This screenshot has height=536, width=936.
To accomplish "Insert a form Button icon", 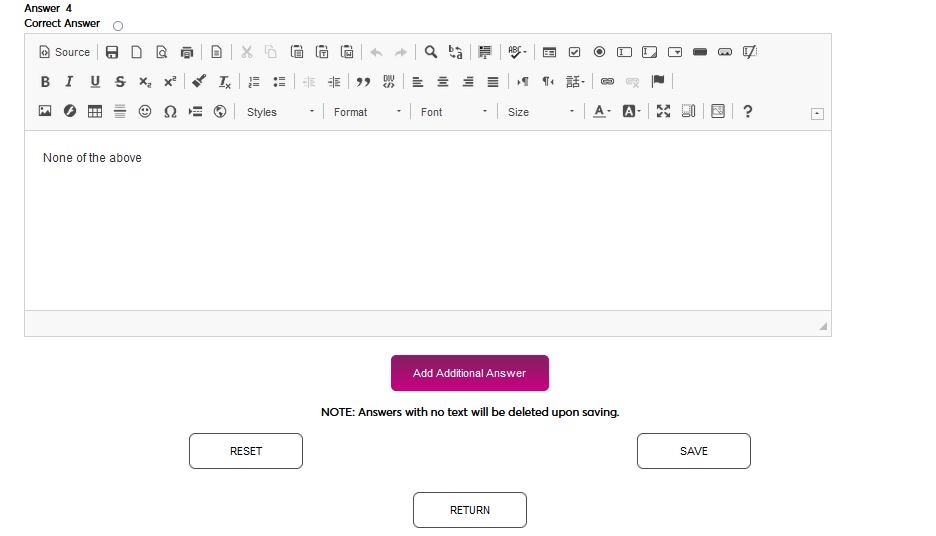I will (x=700, y=52).
